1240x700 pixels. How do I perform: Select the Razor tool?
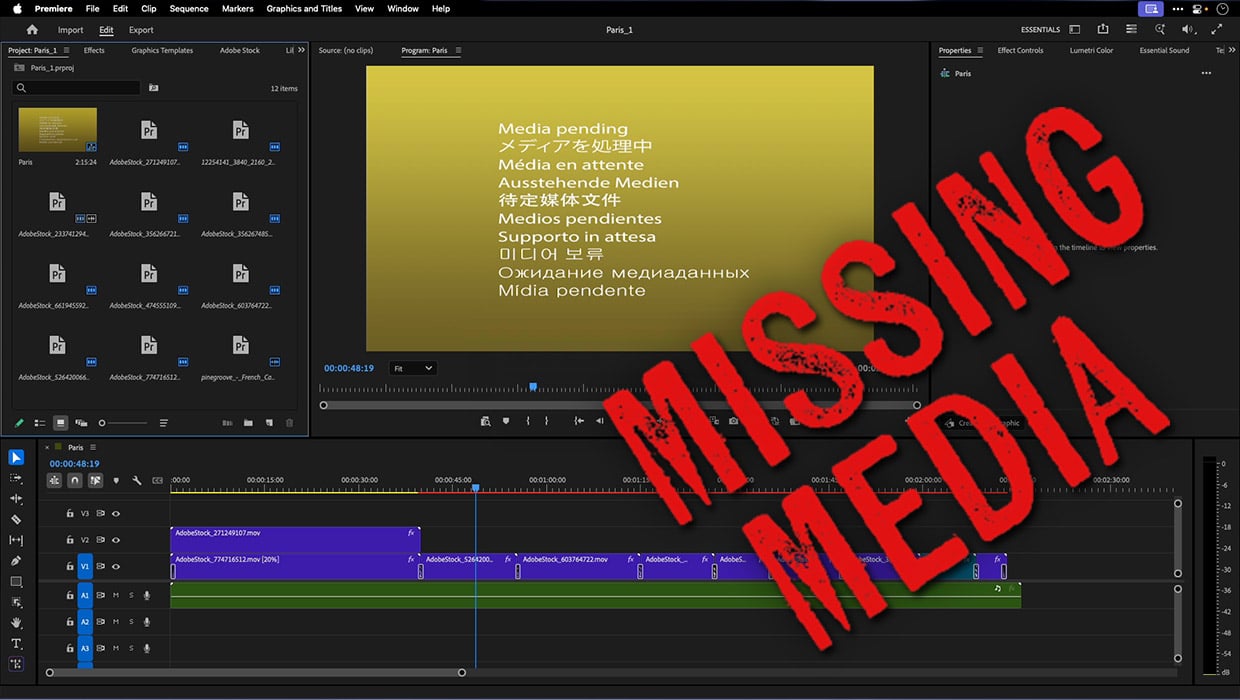16,519
